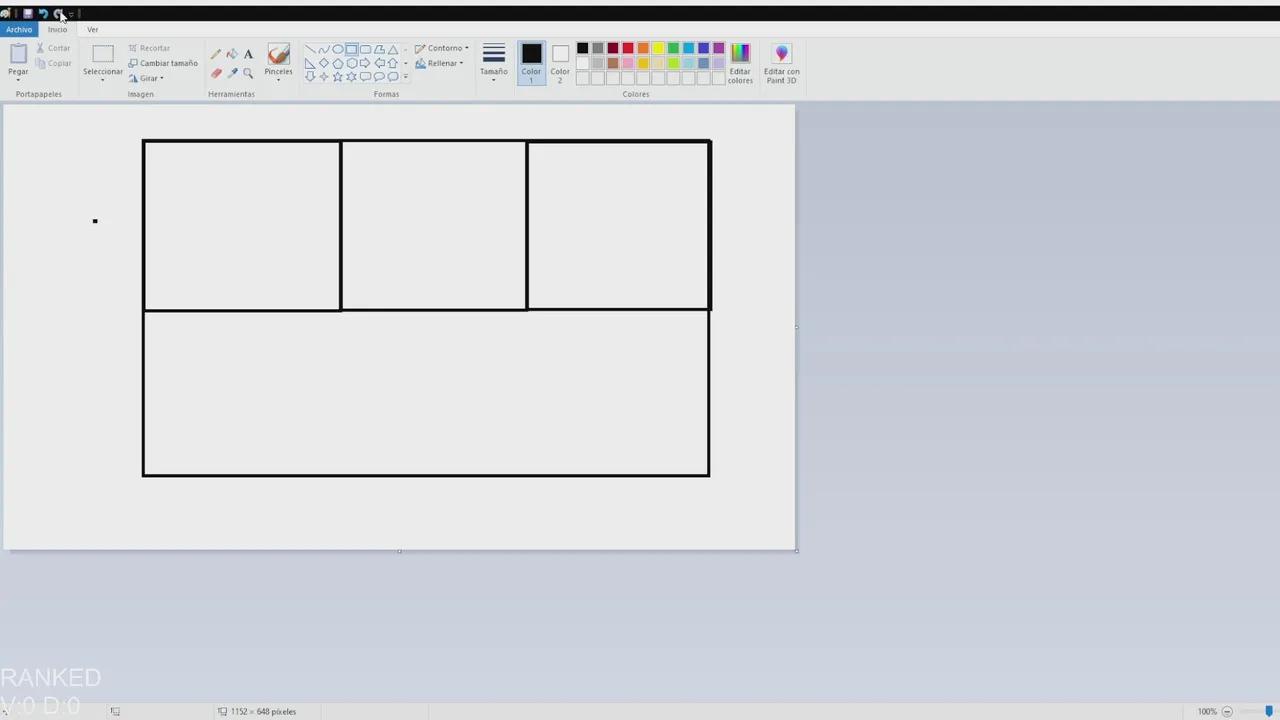Screen dimensions: 1280x720
Task: Open Editar con Paint 3D
Action: click(781, 62)
